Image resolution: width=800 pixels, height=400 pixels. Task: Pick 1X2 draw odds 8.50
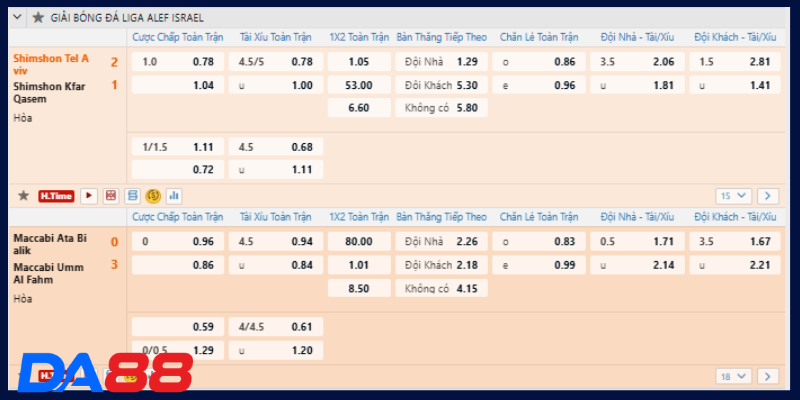click(359, 288)
